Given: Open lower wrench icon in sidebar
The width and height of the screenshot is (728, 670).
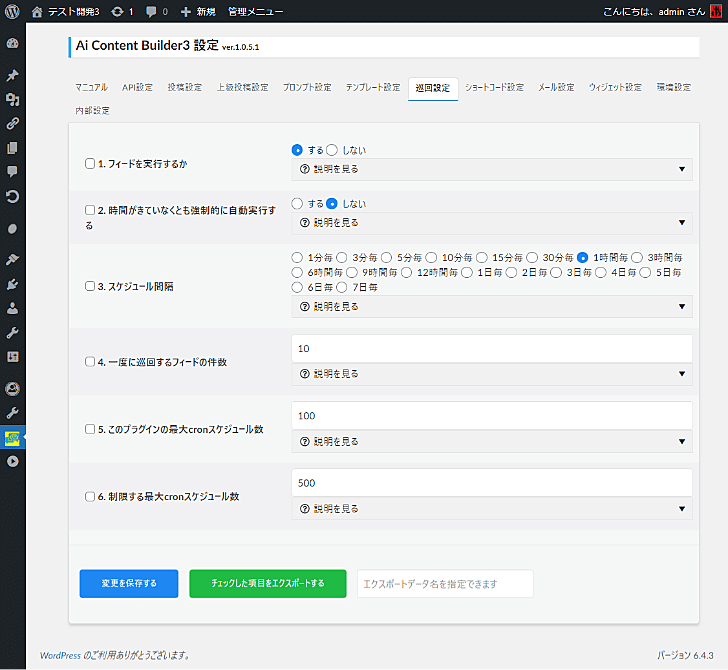Looking at the screenshot, I should pyautogui.click(x=13, y=413).
